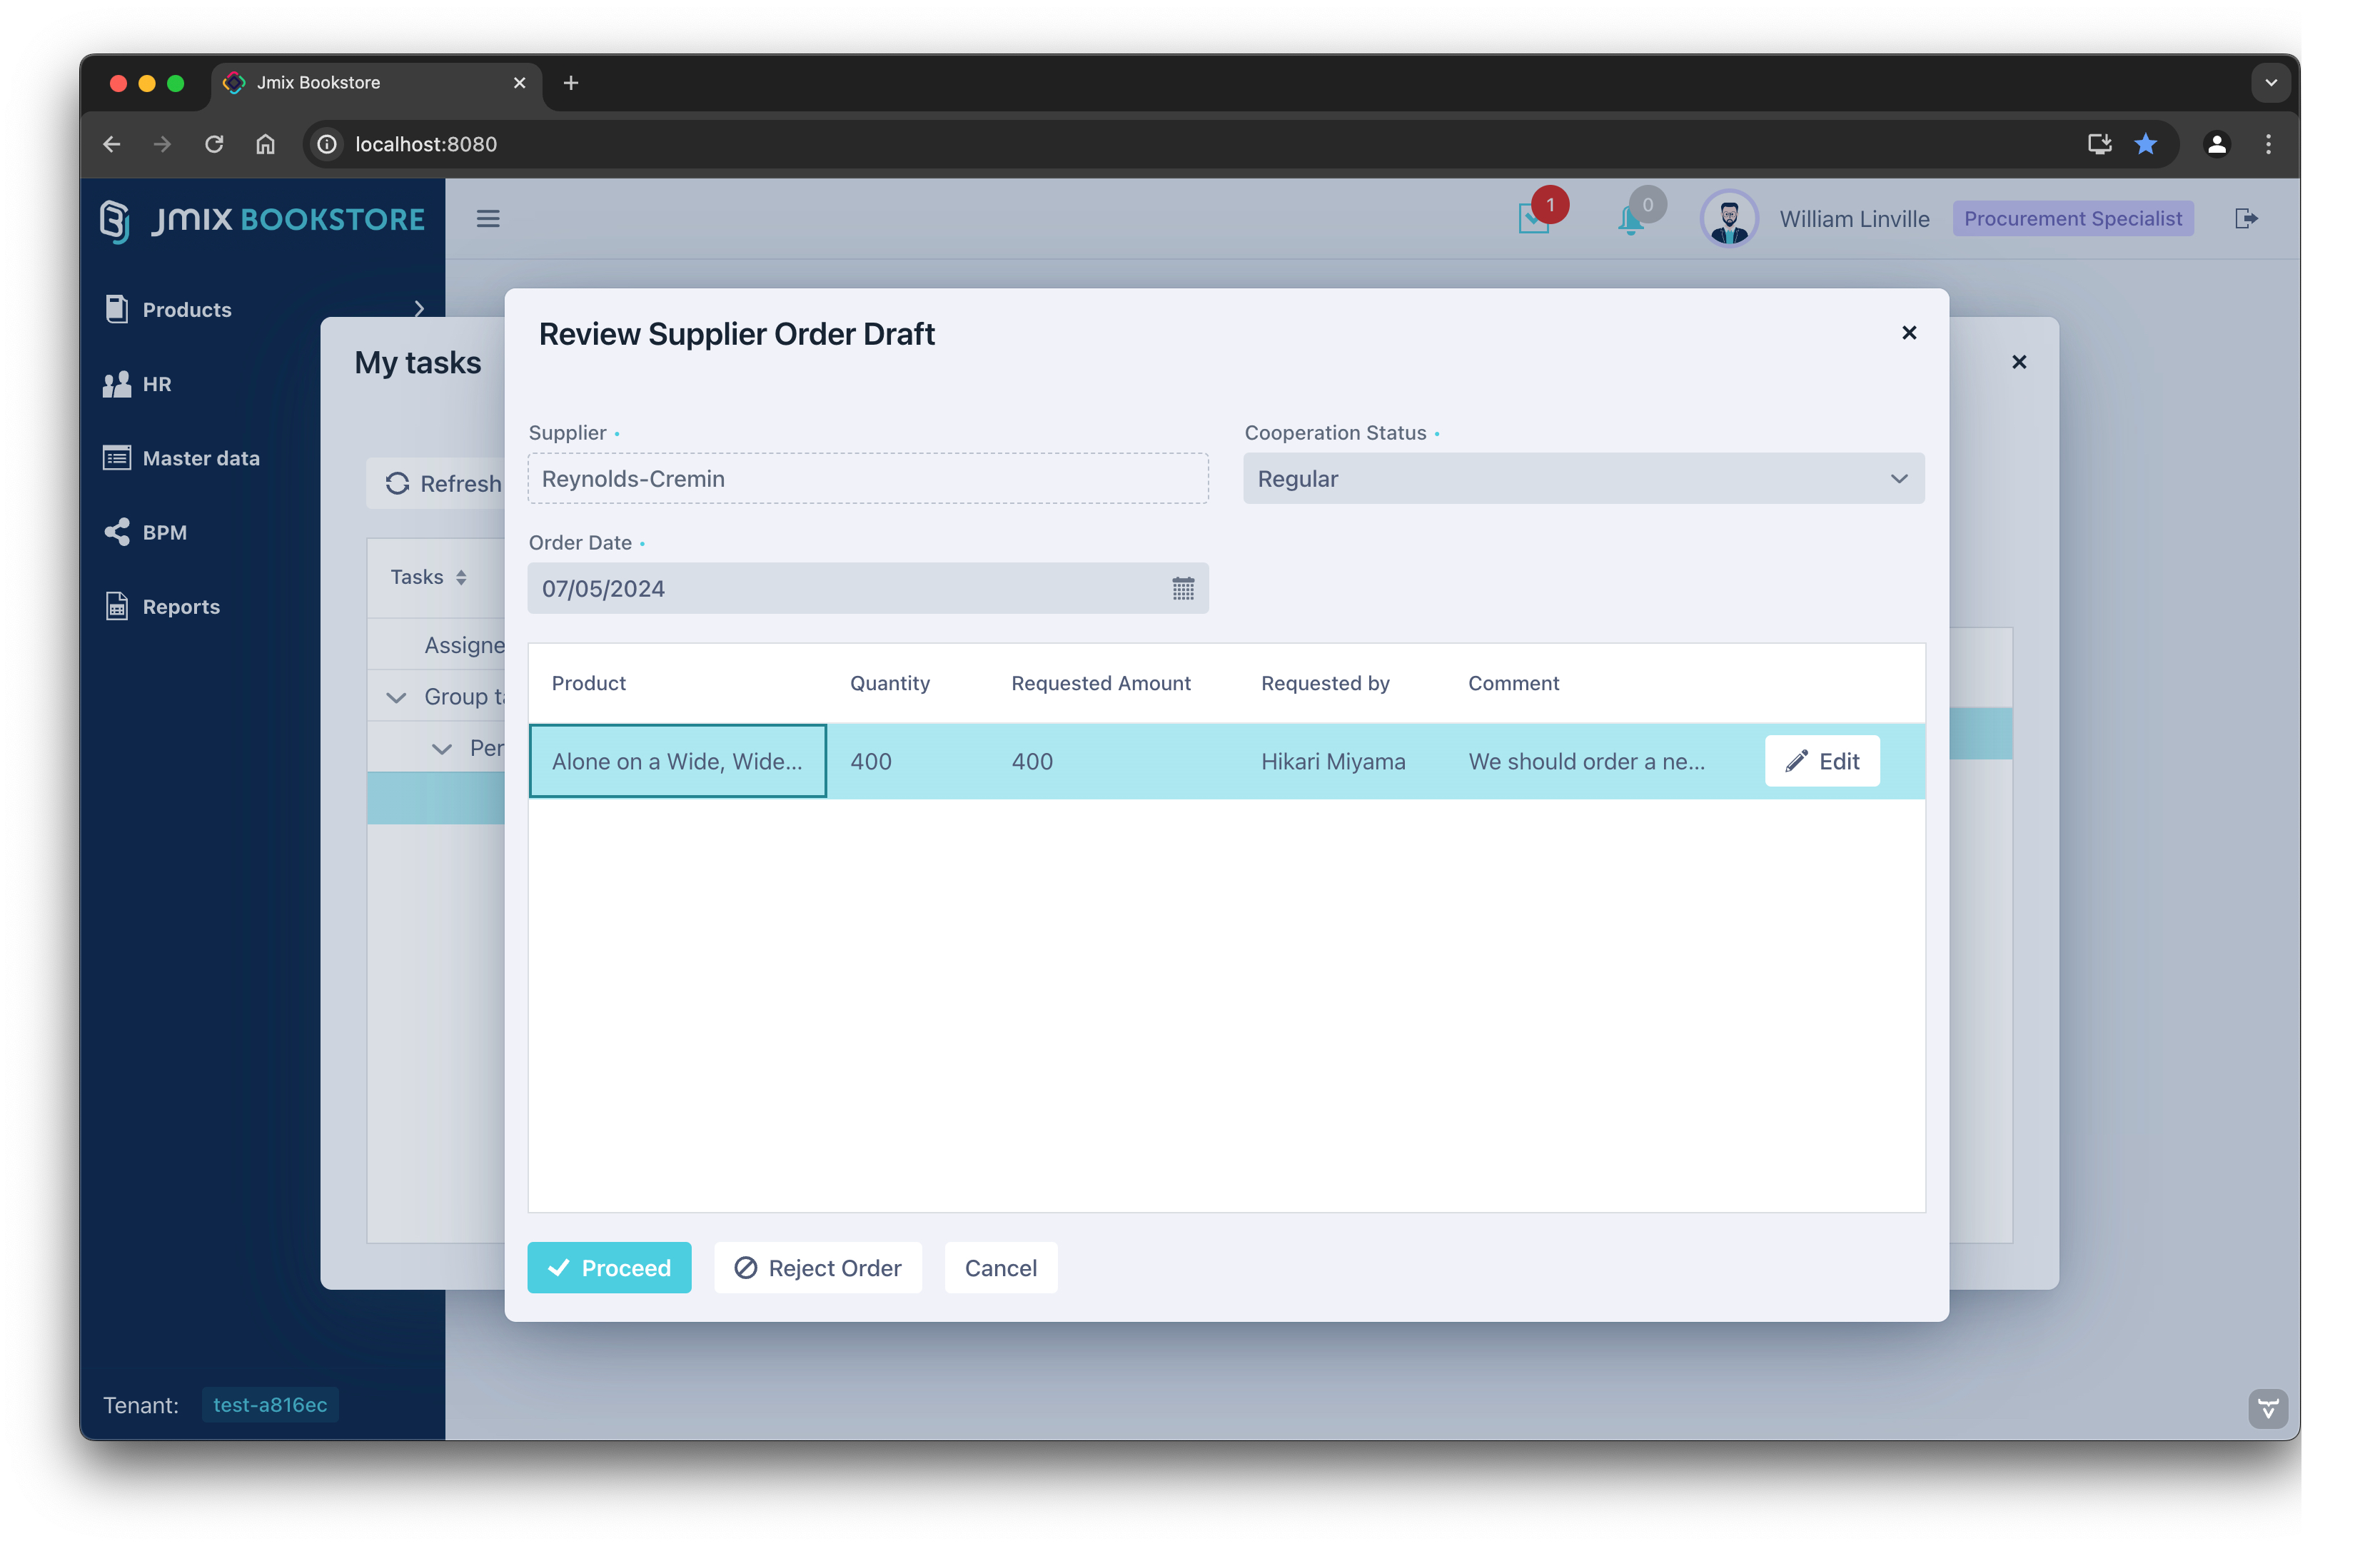This screenshot has width=2380, height=1546.
Task: Expand the Products sidebar menu chevron
Action: [419, 309]
